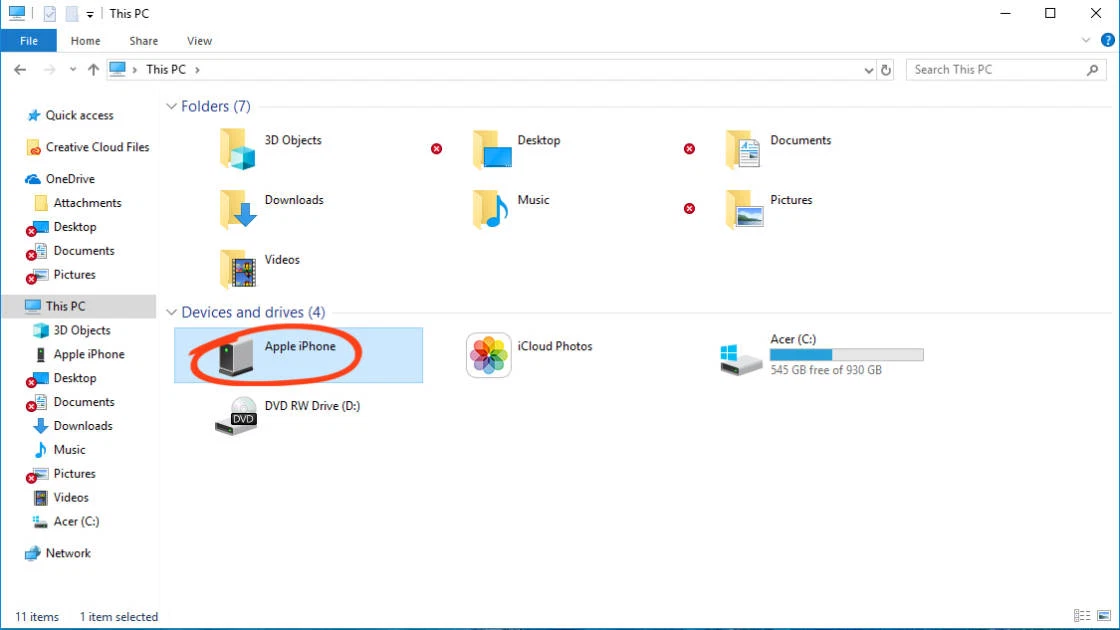Screen dimensions: 1120x630
Task: Open the Network item in sidebar
Action: click(66, 553)
